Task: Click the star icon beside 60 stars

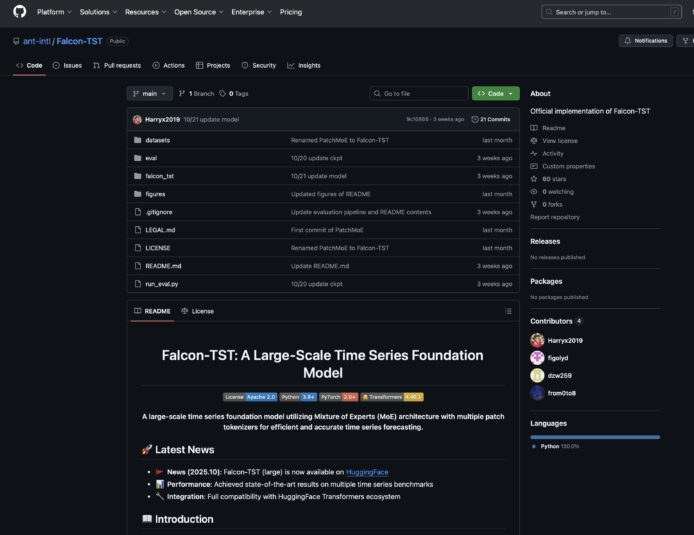Action: (534, 179)
